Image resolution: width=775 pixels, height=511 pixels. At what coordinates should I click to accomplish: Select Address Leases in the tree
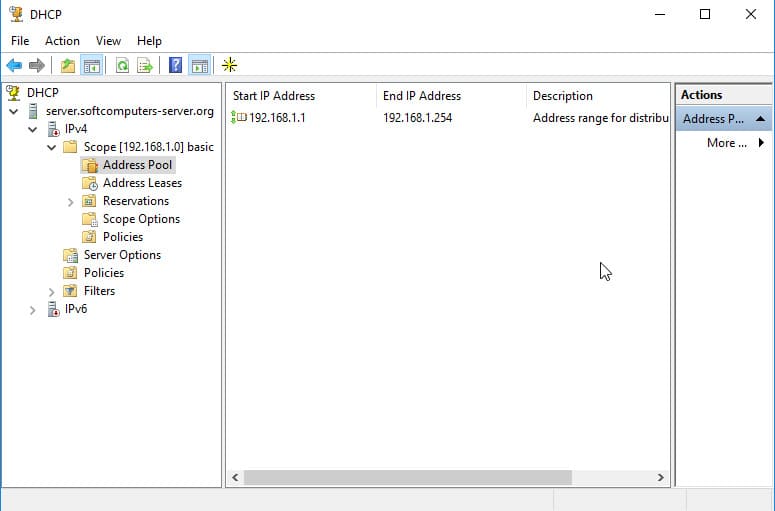[x=142, y=183]
